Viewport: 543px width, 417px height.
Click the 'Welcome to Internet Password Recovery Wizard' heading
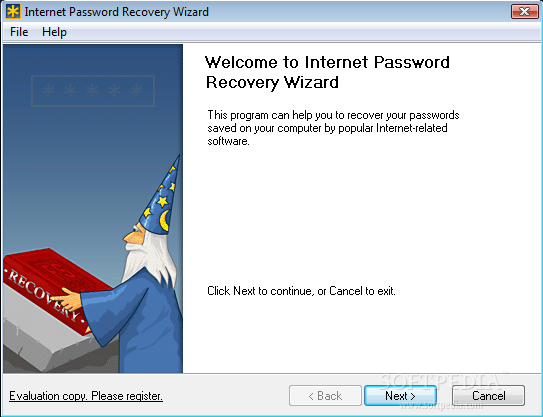click(327, 72)
